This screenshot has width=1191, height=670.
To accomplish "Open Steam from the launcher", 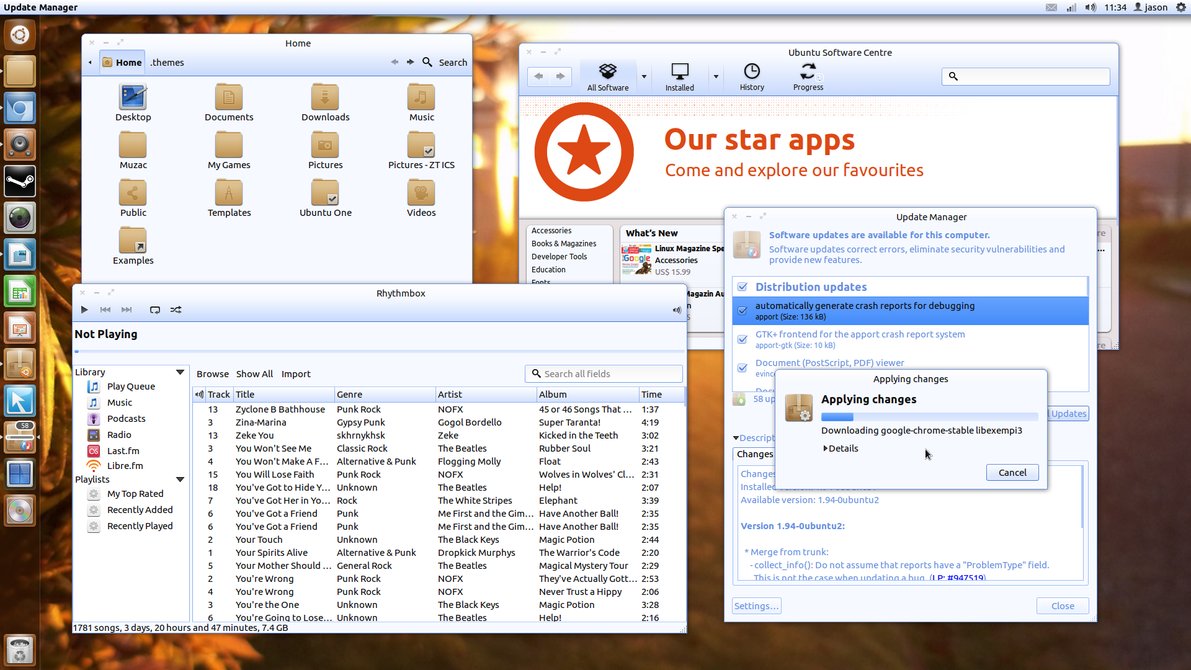I will 20,182.
